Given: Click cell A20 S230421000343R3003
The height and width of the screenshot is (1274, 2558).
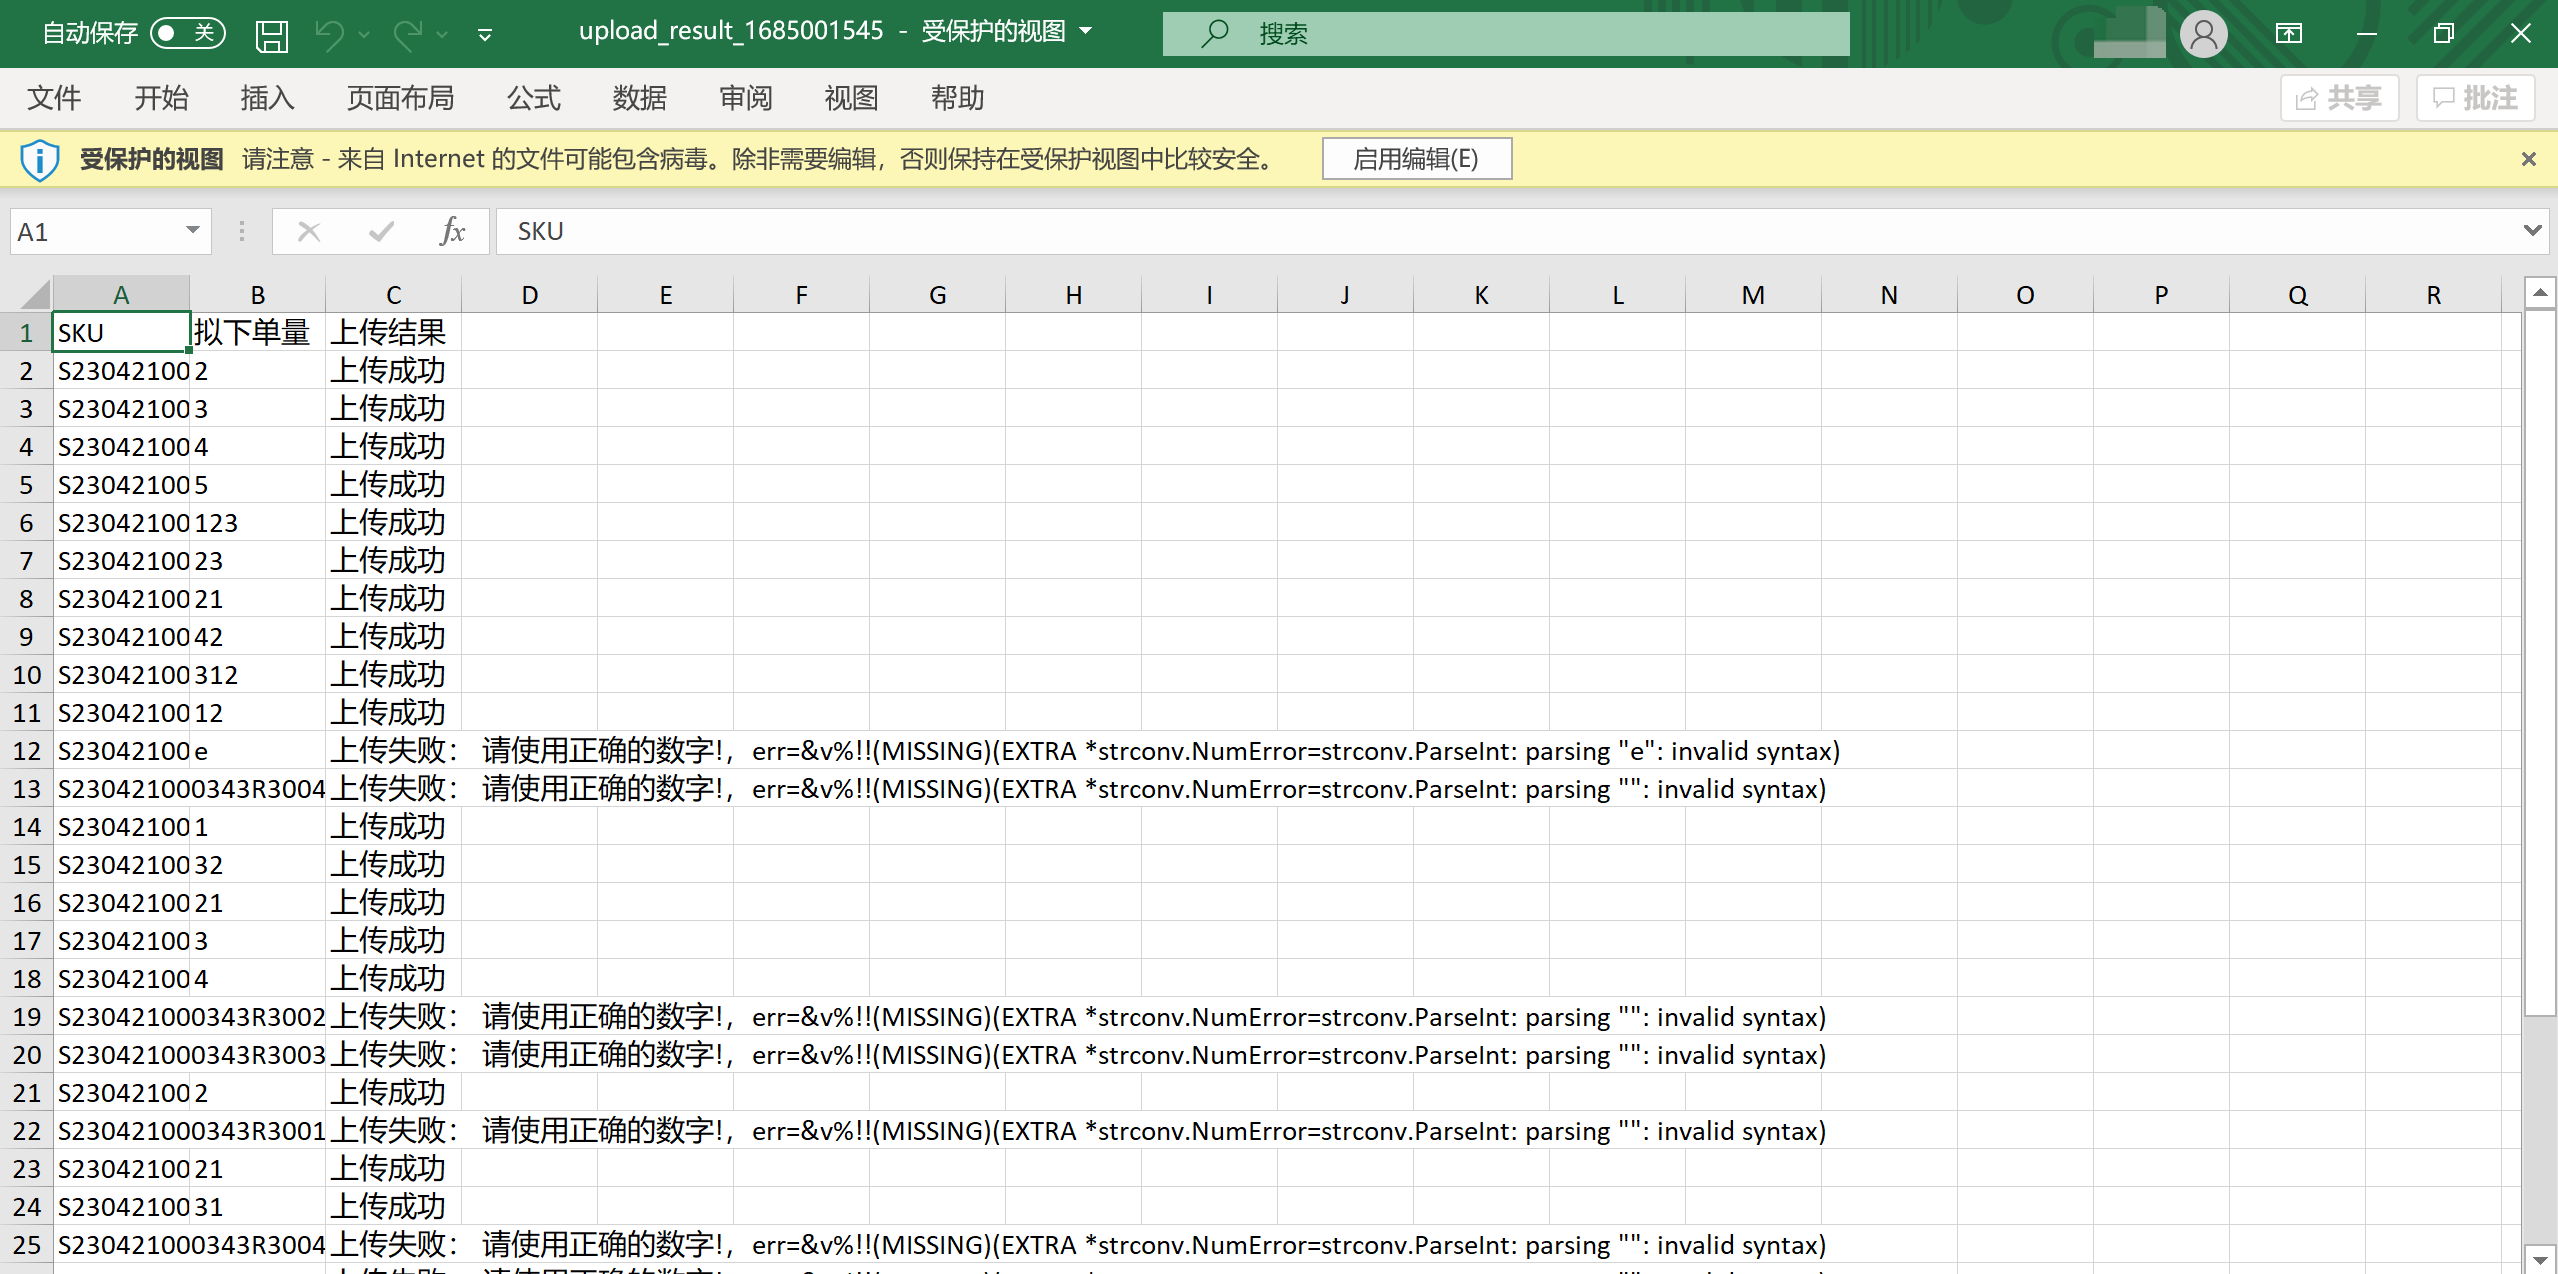Looking at the screenshot, I should (121, 1055).
